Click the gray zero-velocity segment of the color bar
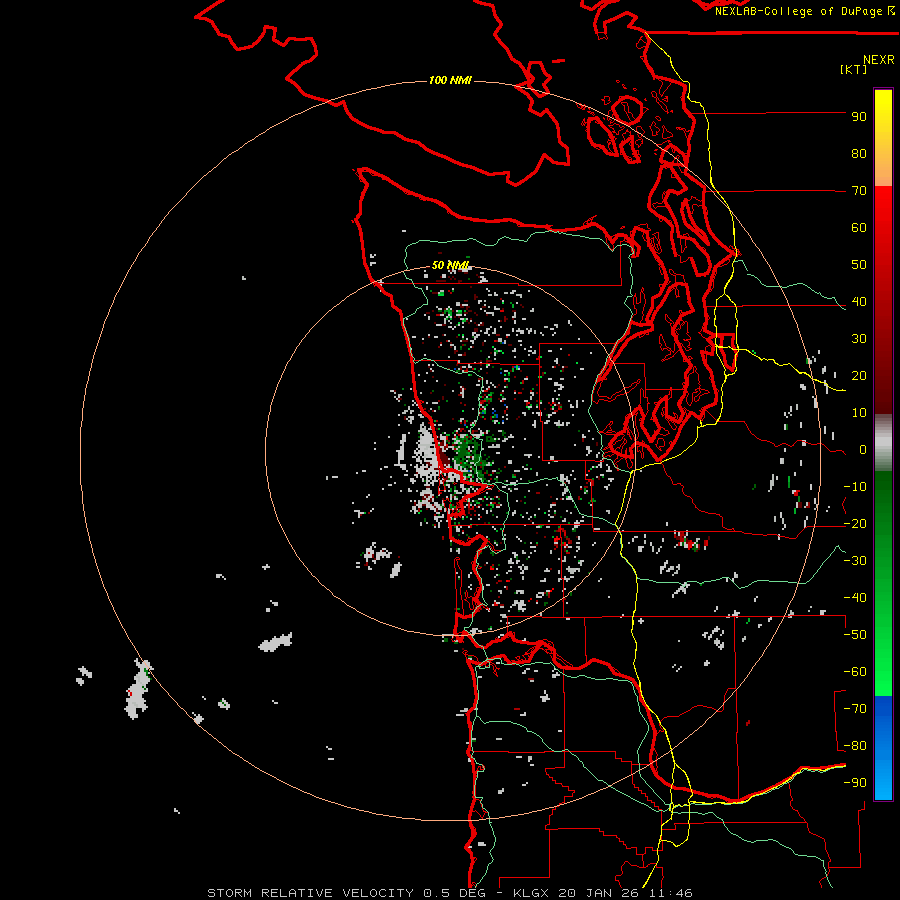Viewport: 900px width, 900px height. (x=883, y=443)
